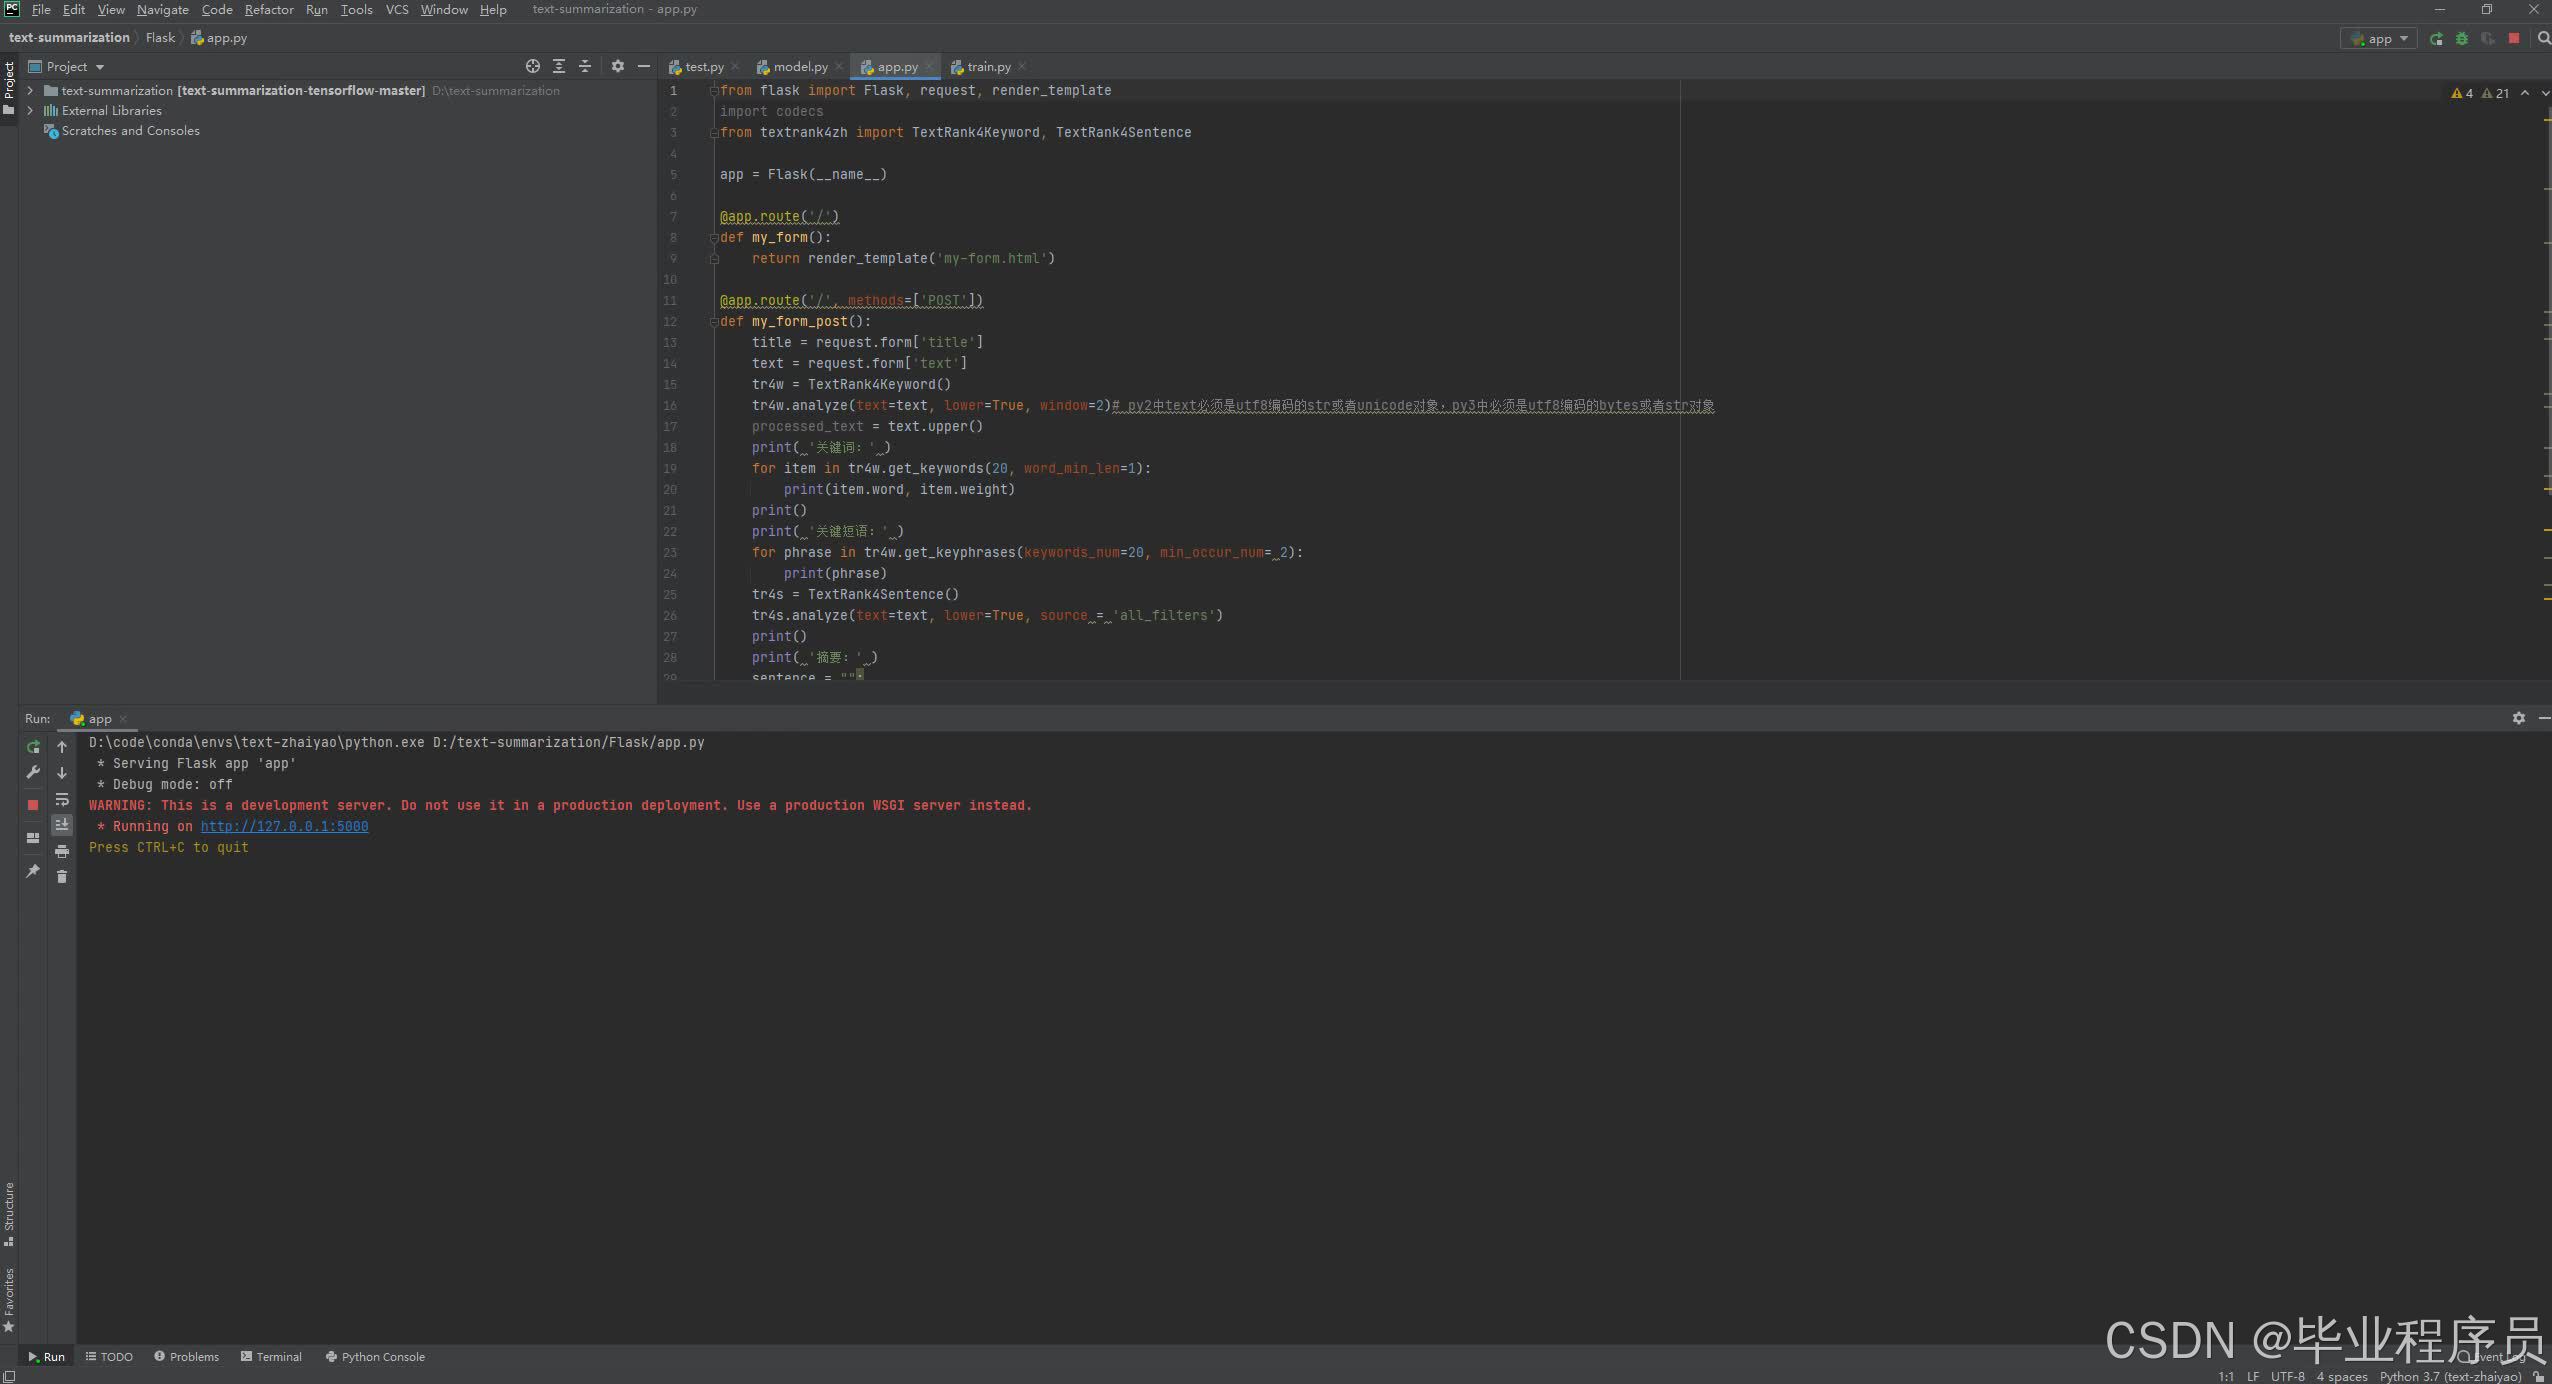
Task: Select opened file locate target icon in Project
Action: 533,66
